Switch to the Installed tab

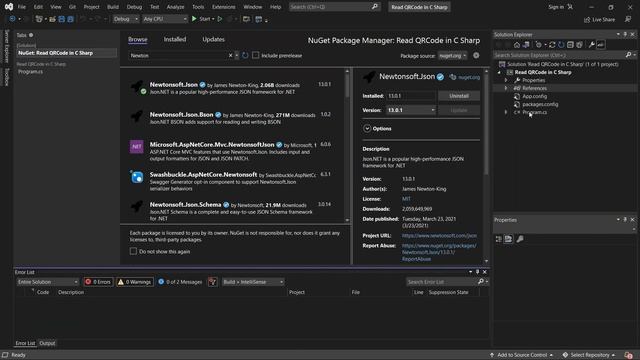click(x=175, y=39)
